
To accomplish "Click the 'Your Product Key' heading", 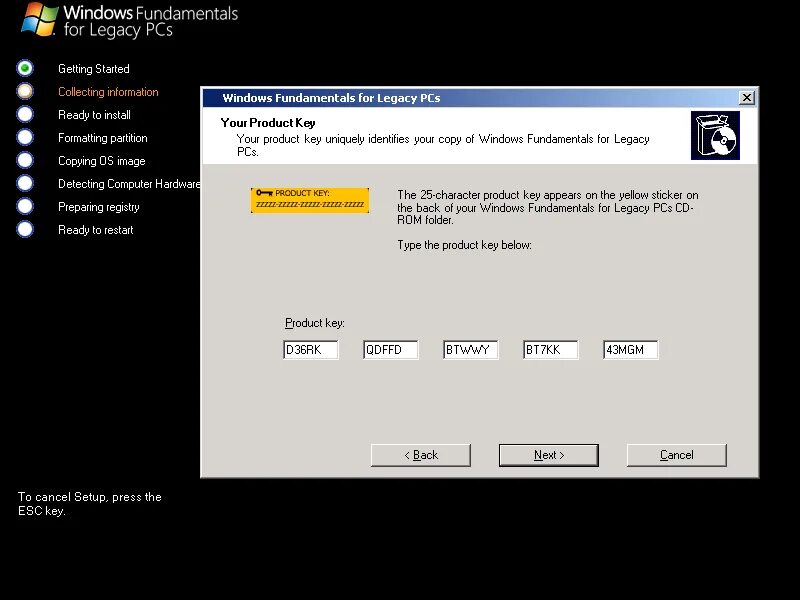I will tap(268, 122).
